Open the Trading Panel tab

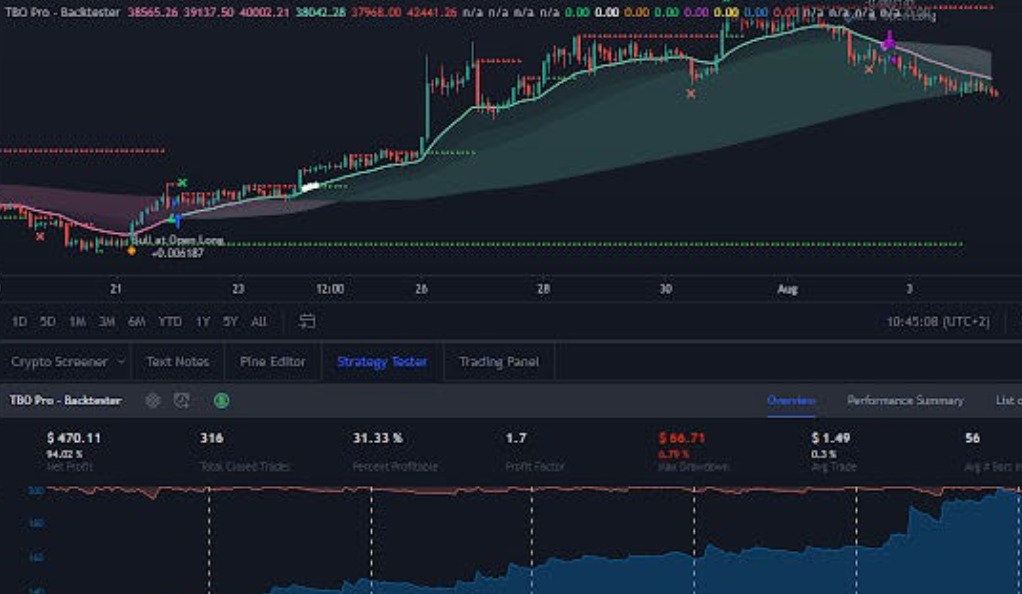click(499, 361)
